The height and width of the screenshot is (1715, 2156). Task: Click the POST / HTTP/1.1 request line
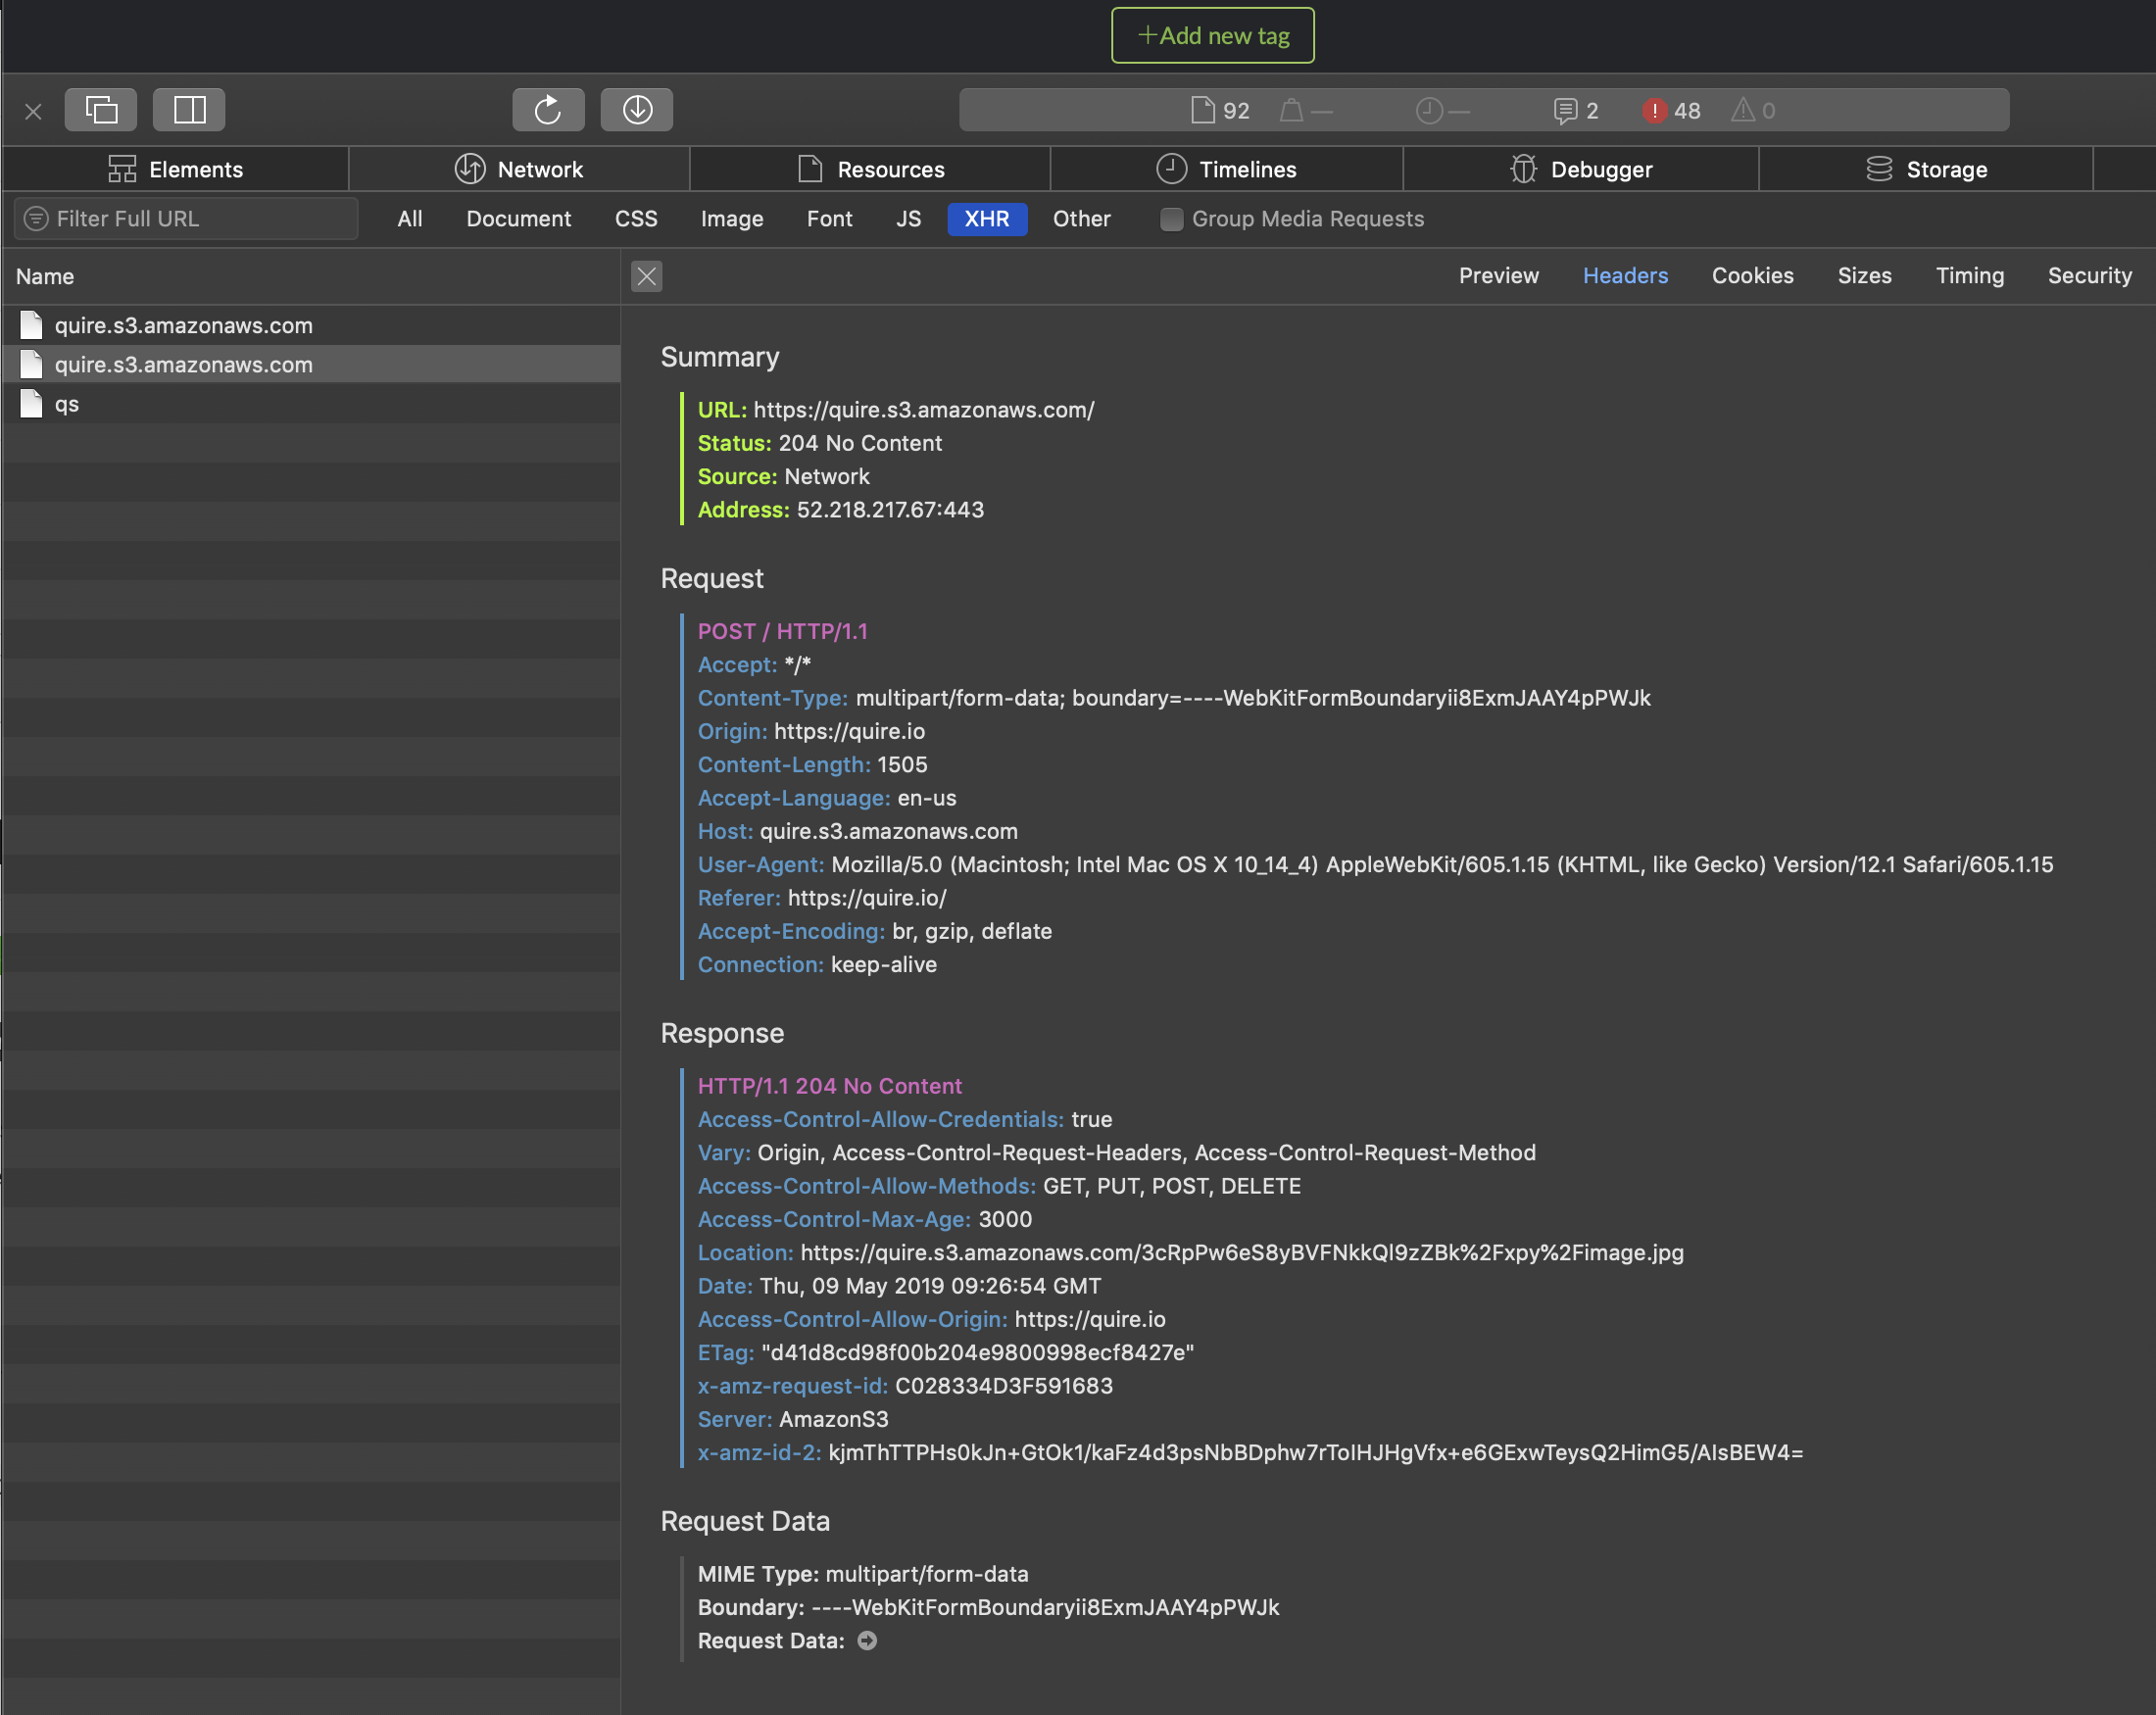[783, 631]
